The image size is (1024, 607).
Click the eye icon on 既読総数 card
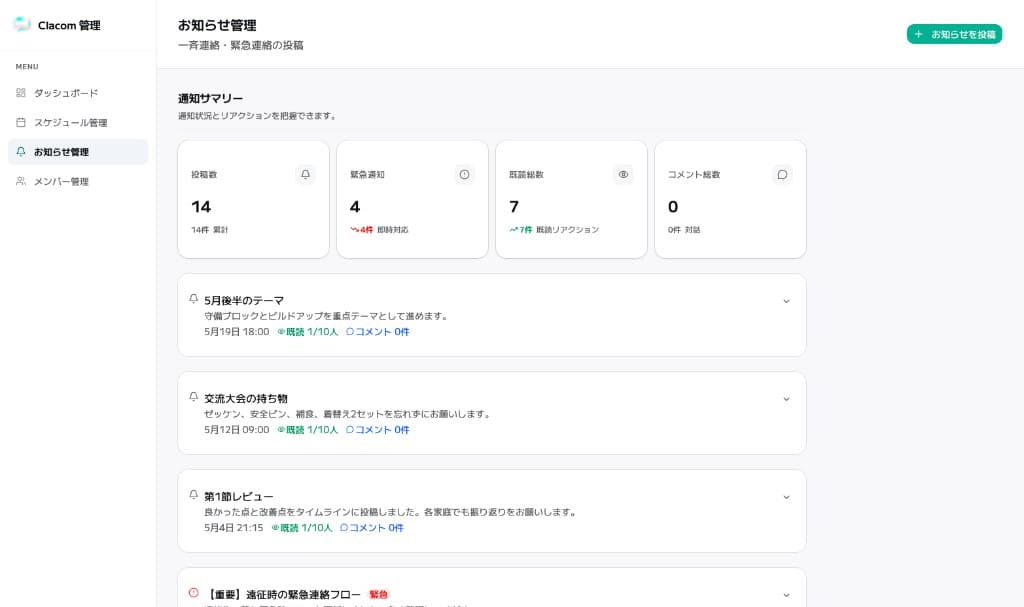(623, 174)
